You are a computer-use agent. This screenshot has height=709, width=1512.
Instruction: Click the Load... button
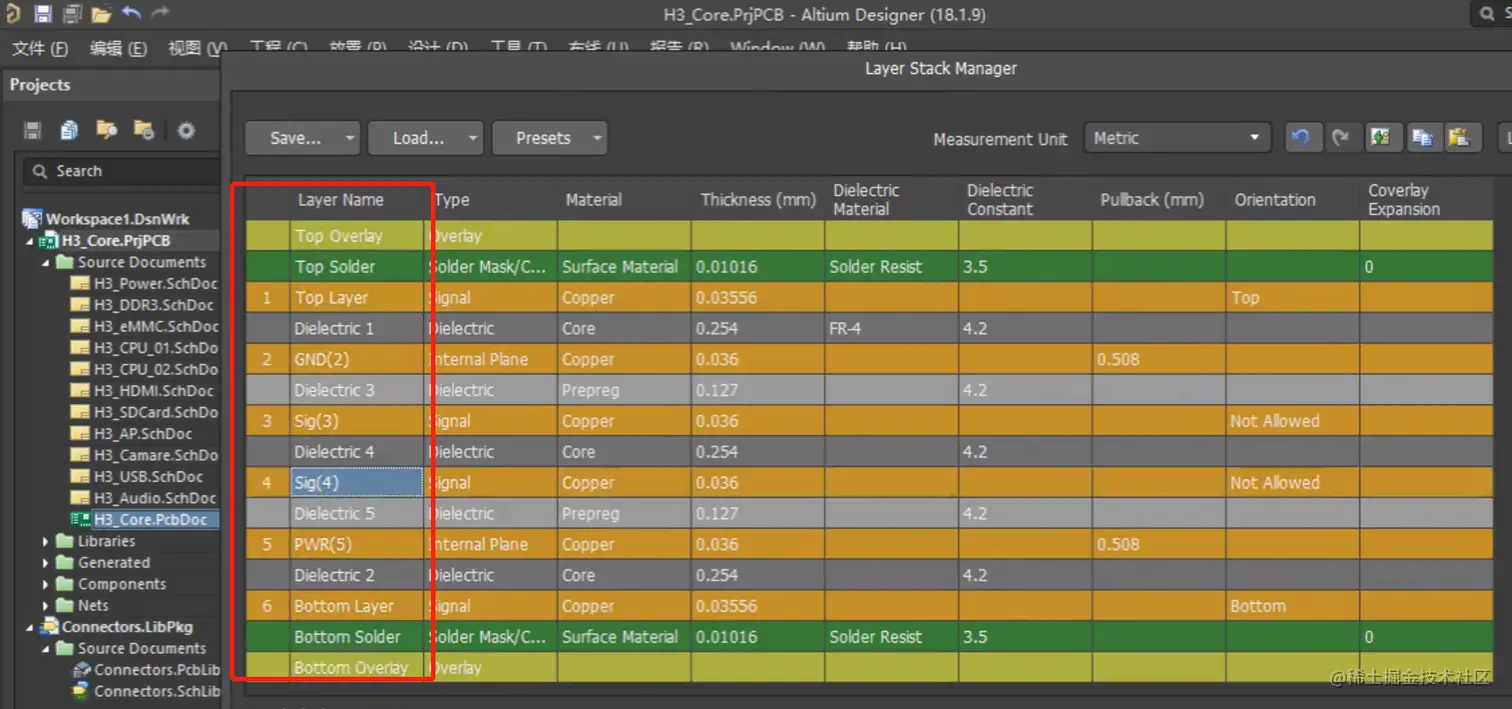(418, 138)
